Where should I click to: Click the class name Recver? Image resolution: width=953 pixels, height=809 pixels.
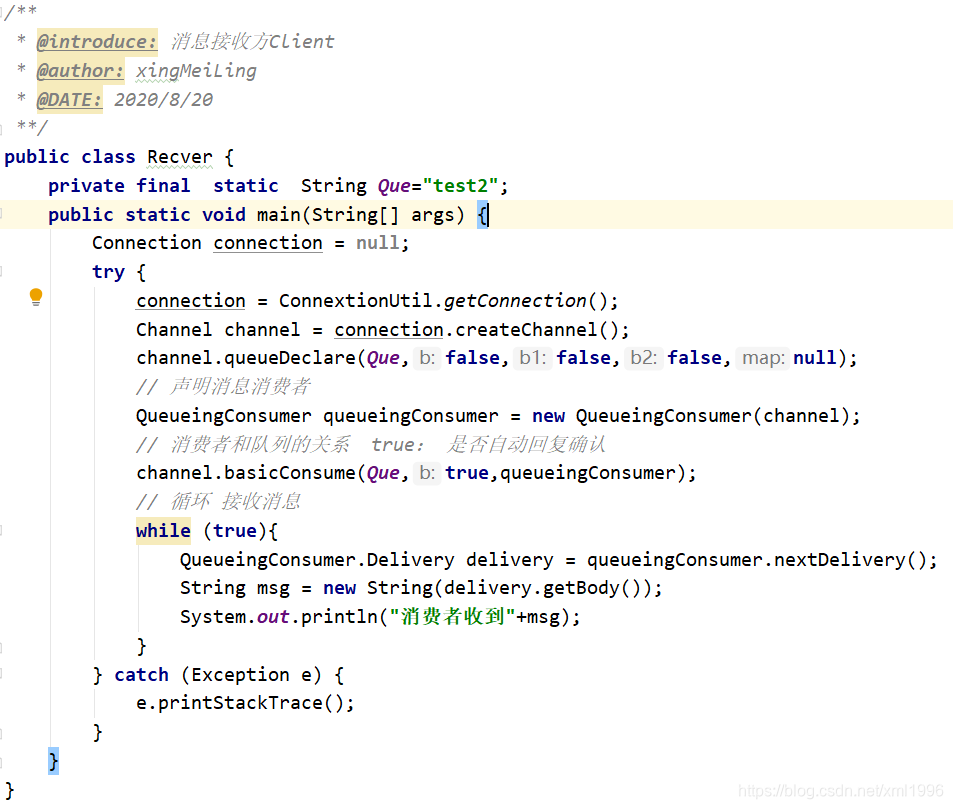point(179,157)
